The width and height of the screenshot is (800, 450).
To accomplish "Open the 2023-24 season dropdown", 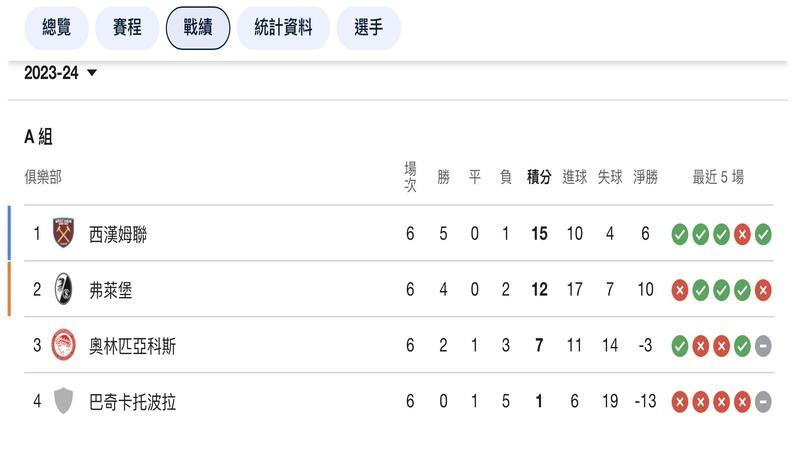I will click(x=61, y=73).
